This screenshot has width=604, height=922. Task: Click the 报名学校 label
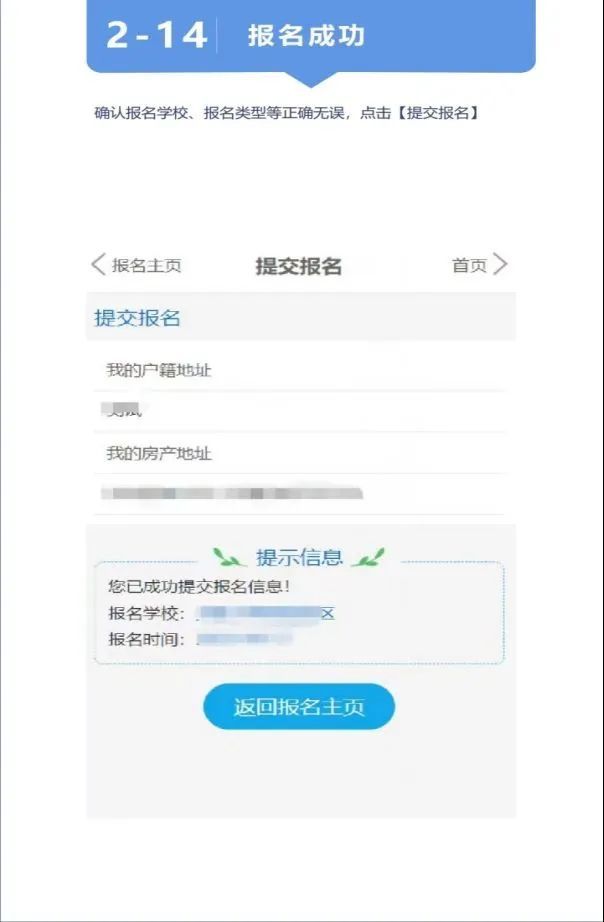point(146,613)
